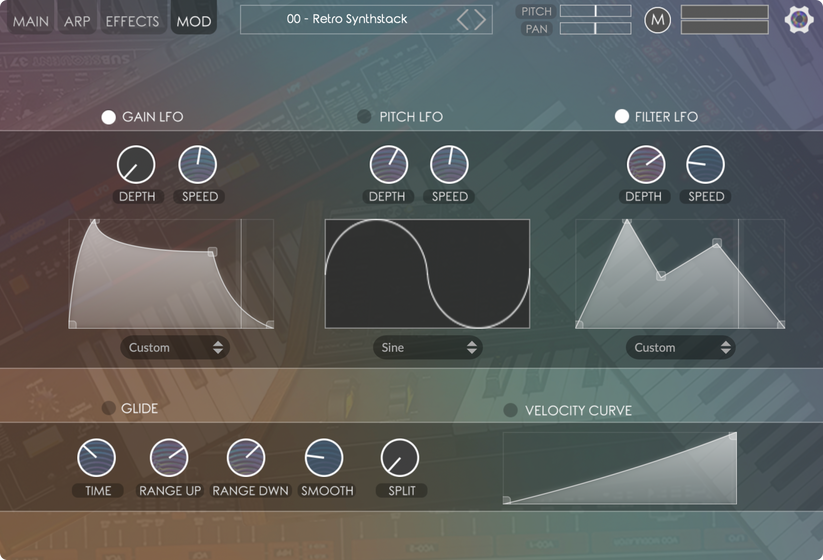Go to previous preset with left arrow
823x560 pixels.
click(x=464, y=19)
